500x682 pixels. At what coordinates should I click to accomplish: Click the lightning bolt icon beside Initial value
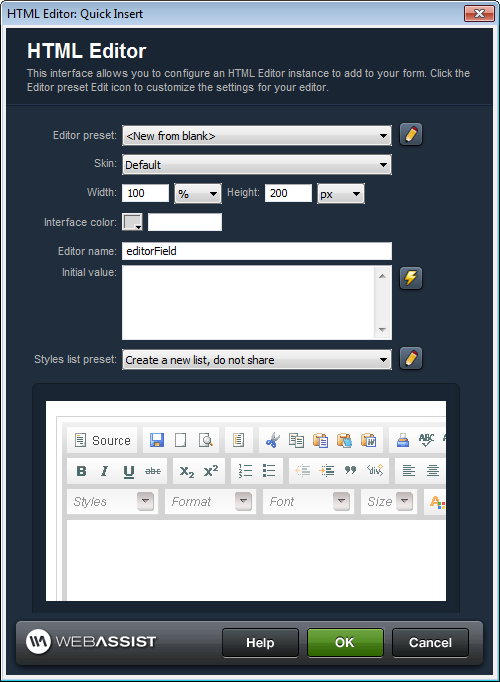coord(411,278)
